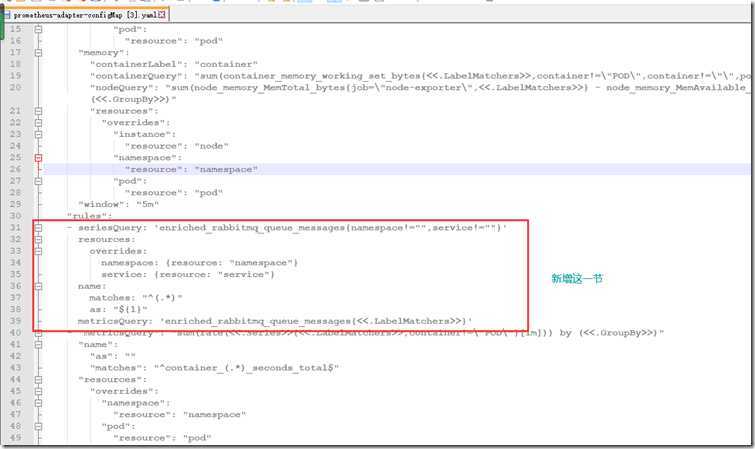The image size is (755, 449).
Task: Place cursor on the "nodeQuery" line
Action: tap(420, 88)
